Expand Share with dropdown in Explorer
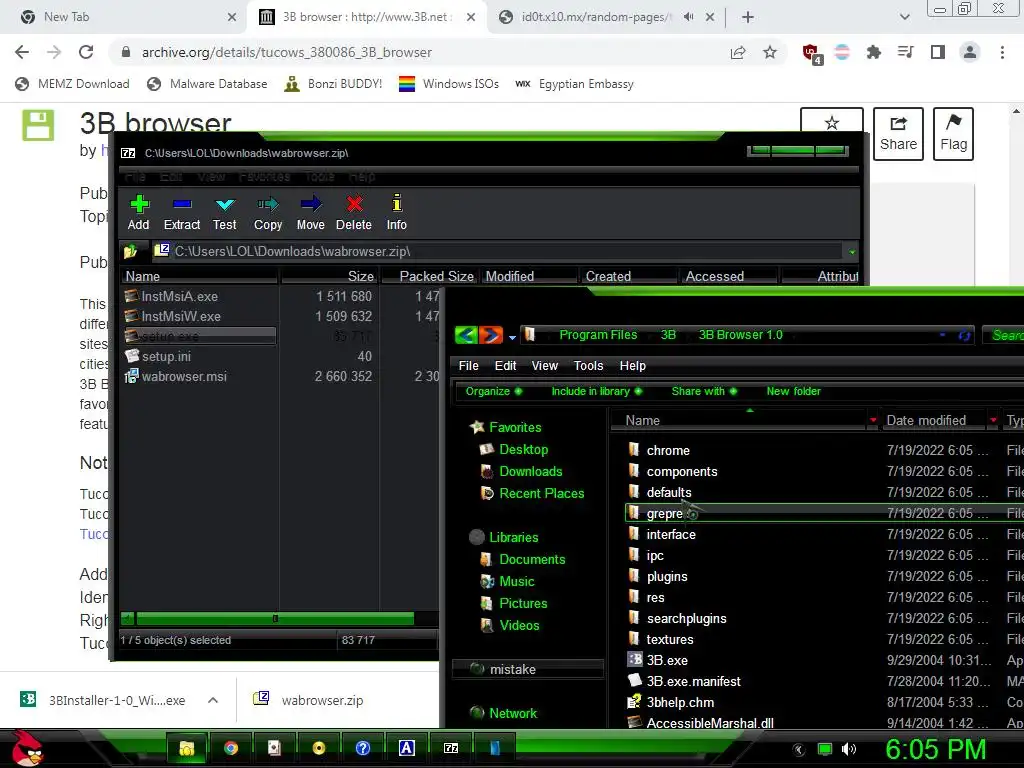The width and height of the screenshot is (1024, 768). [x=704, y=391]
